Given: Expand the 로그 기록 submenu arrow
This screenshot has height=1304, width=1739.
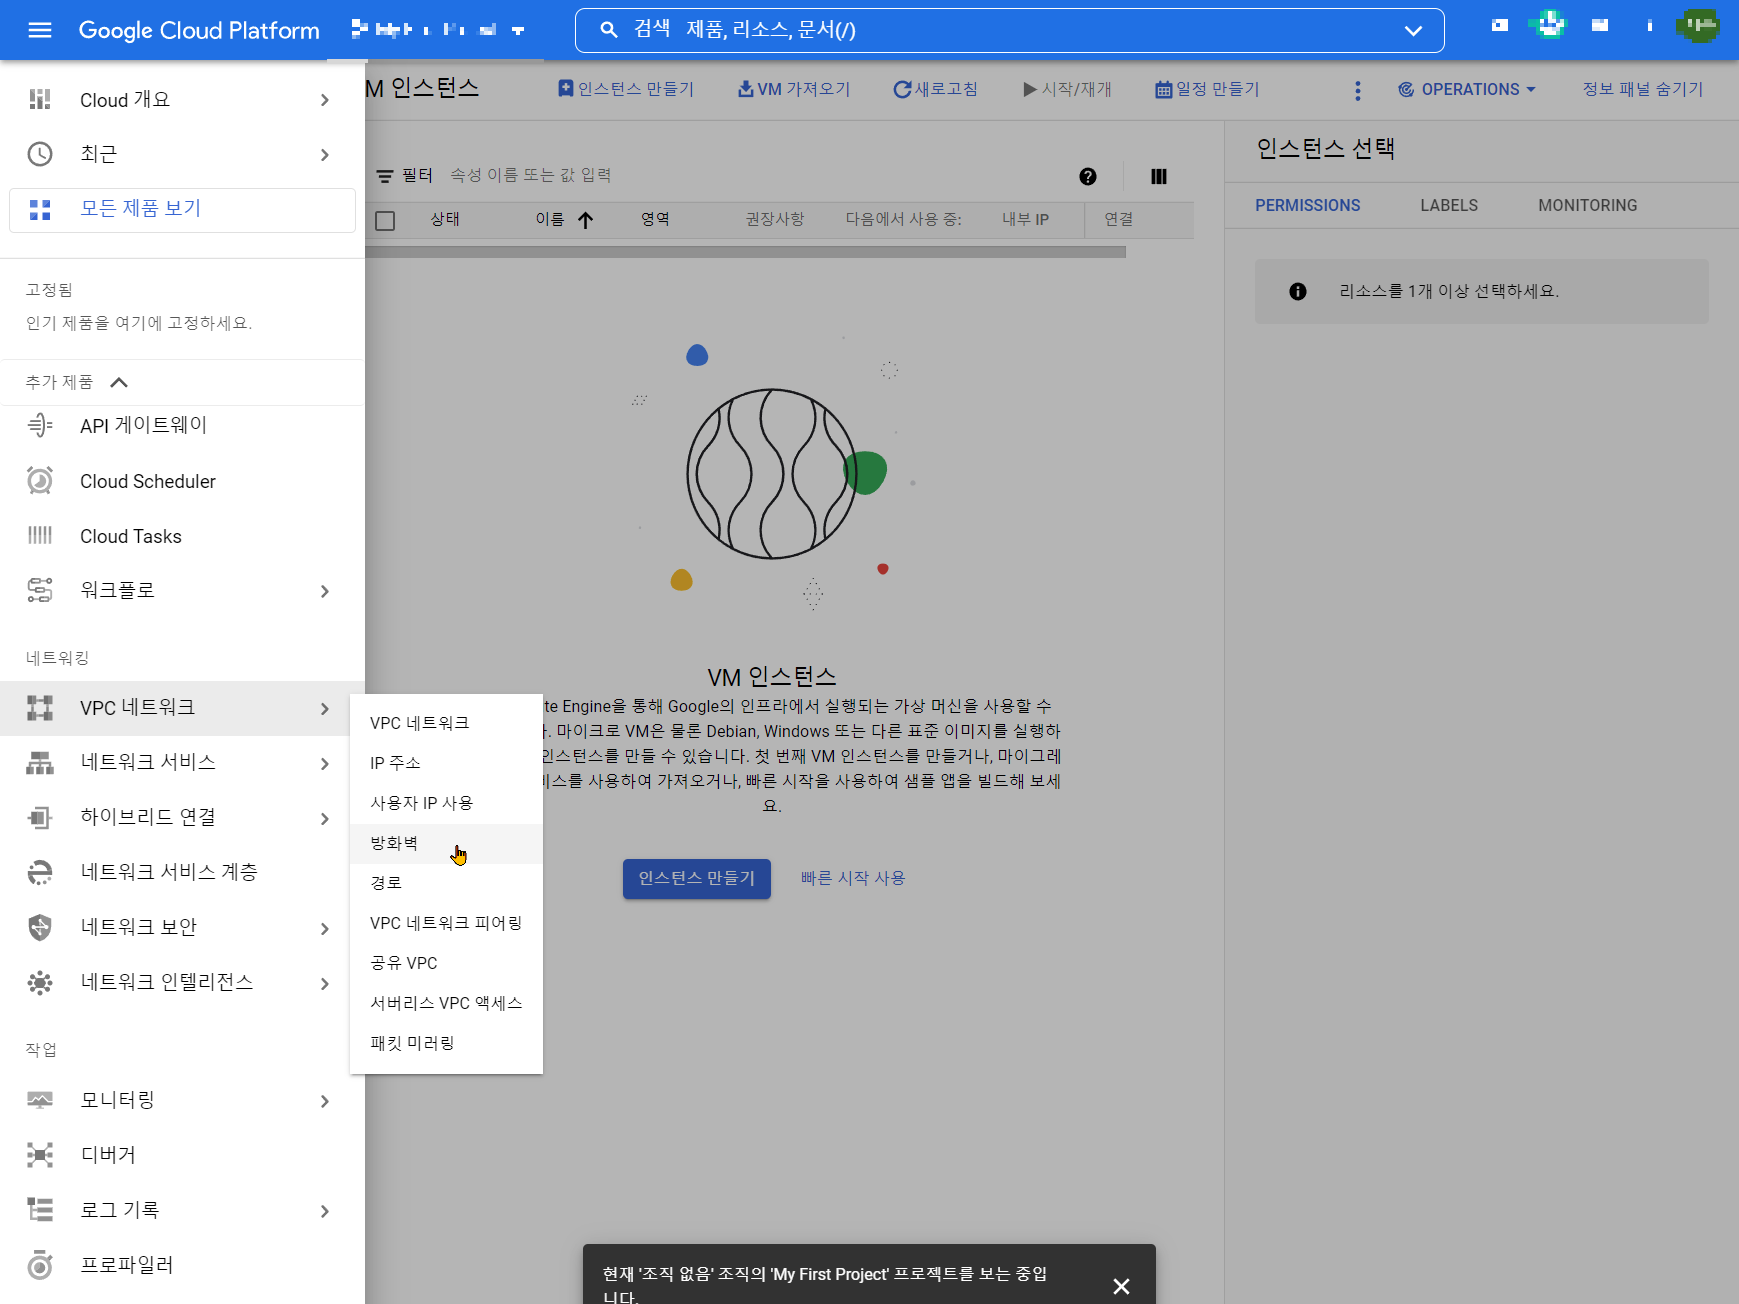Looking at the screenshot, I should [x=325, y=1211].
